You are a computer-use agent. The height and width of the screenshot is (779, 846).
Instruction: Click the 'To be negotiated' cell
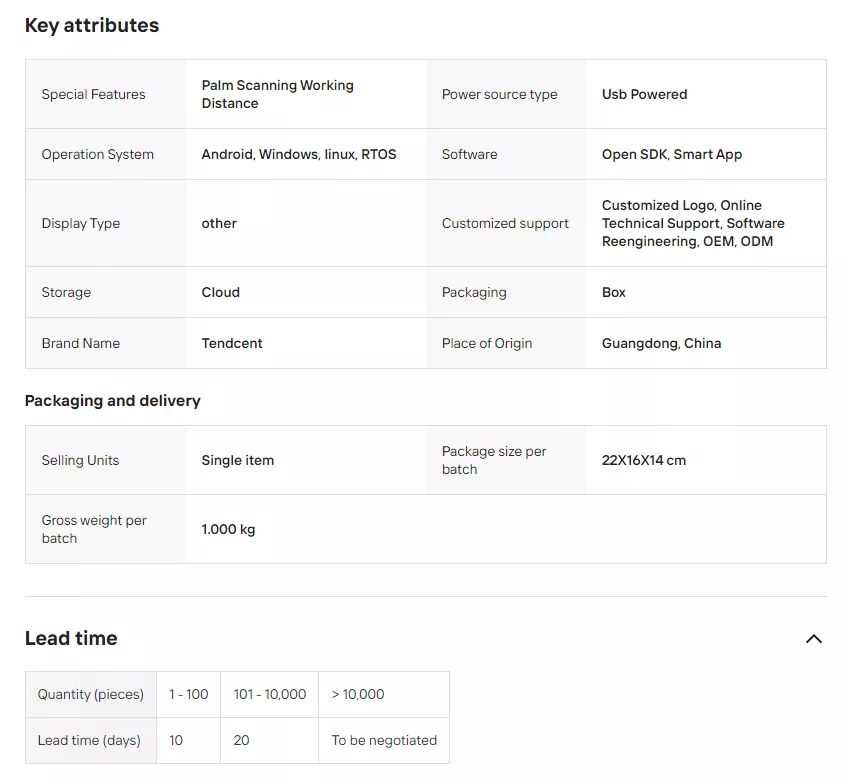[384, 741]
